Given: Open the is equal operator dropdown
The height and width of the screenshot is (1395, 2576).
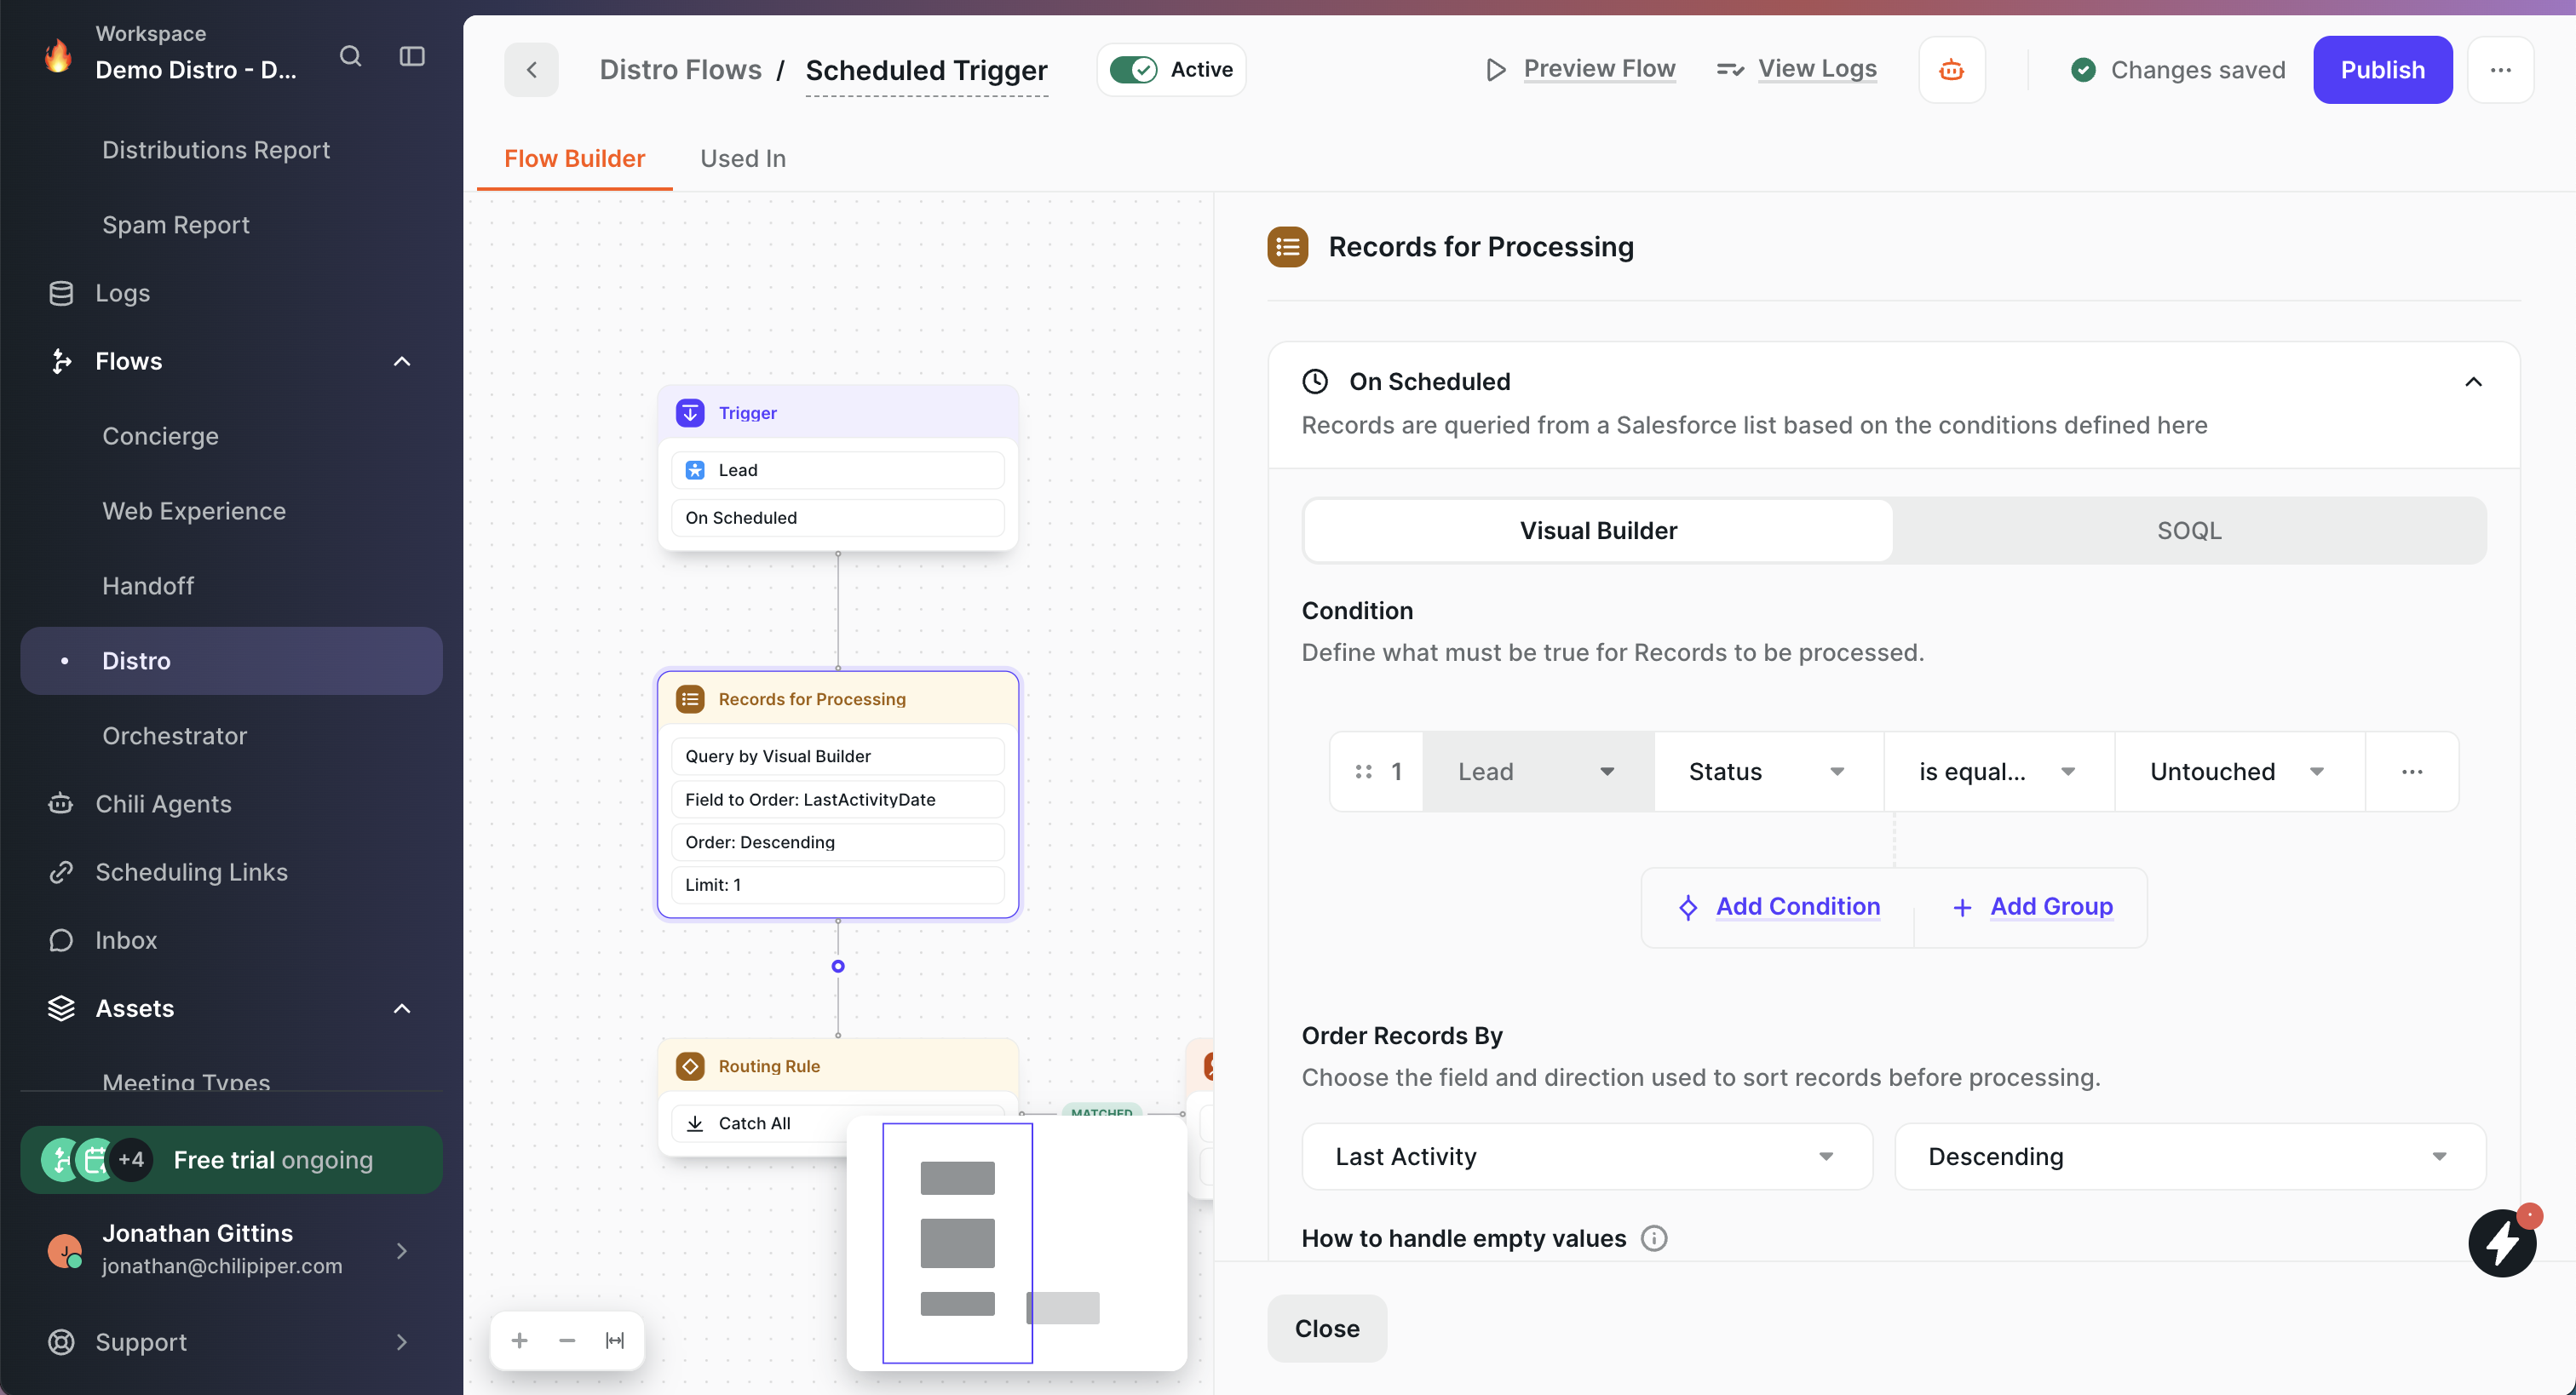Looking at the screenshot, I should pyautogui.click(x=1998, y=771).
